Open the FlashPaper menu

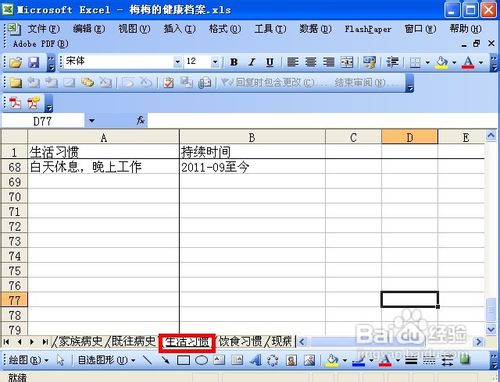tap(368, 29)
